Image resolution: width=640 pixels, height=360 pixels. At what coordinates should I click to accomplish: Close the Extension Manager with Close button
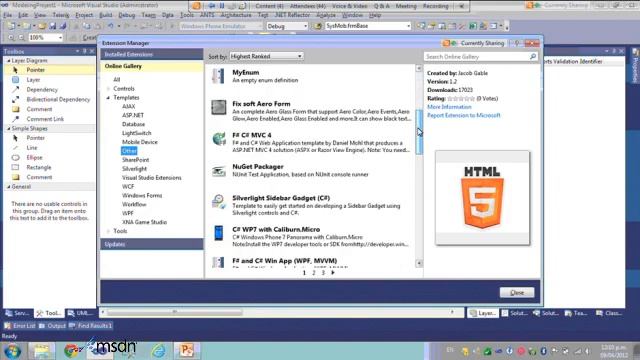(x=517, y=293)
